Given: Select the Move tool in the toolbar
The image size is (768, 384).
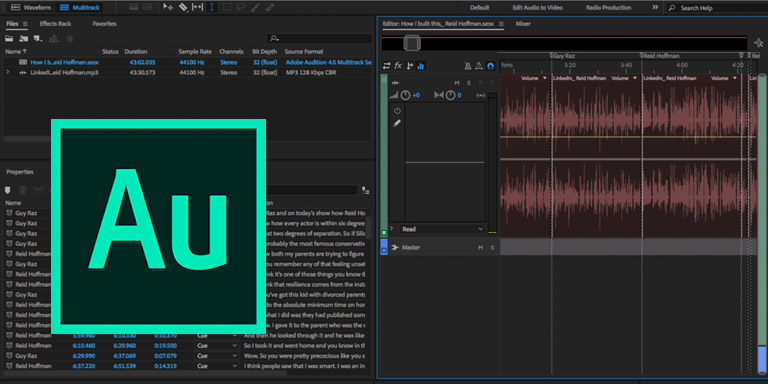Looking at the screenshot, I should coord(168,7).
